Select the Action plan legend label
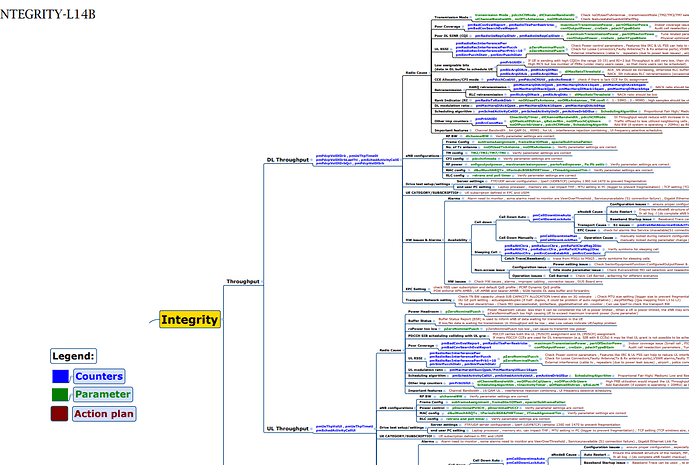Screen dimensions: 689x465 (x=104, y=414)
